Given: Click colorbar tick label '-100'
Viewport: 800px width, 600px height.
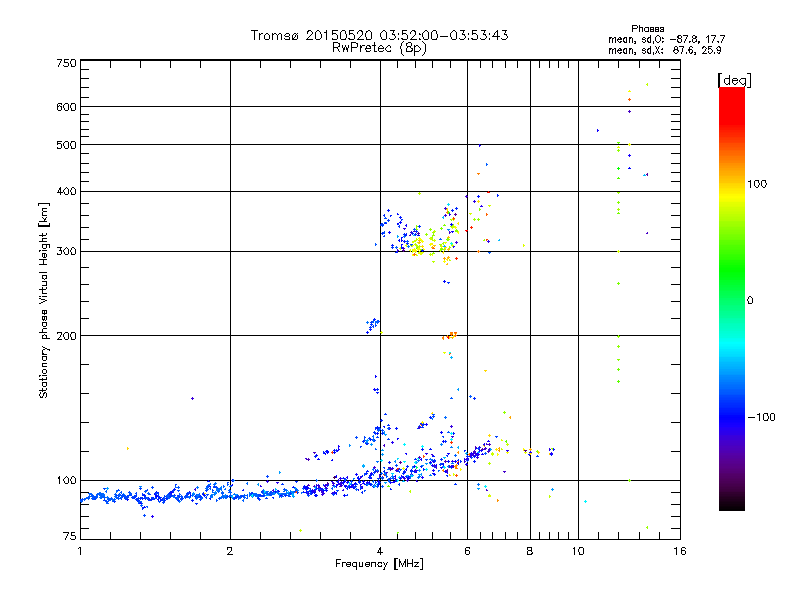Looking at the screenshot, I should pyautogui.click(x=761, y=417).
